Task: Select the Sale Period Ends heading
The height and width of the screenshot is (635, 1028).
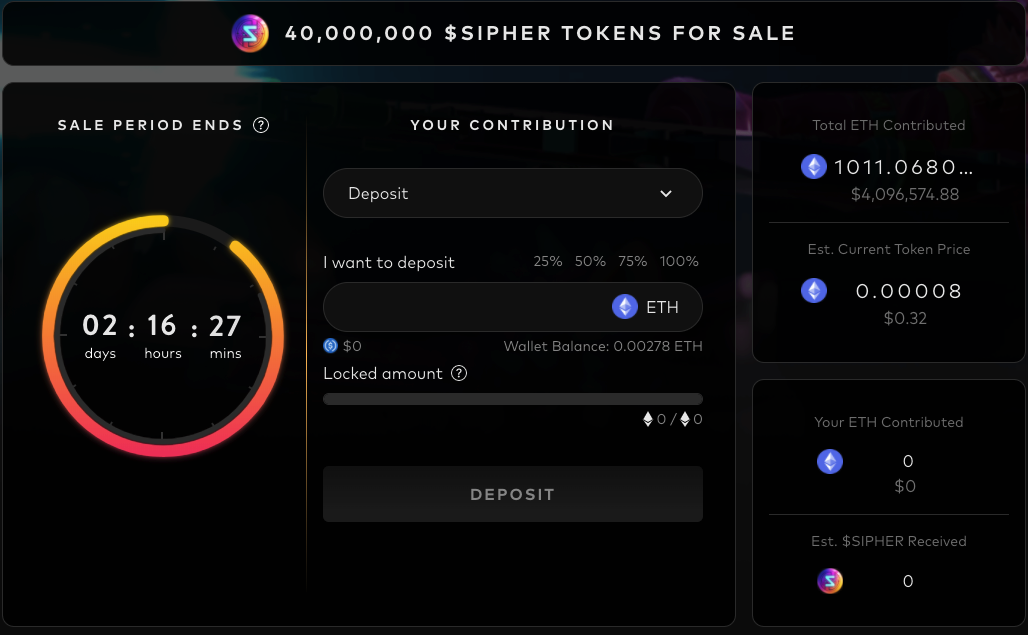Action: pyautogui.click(x=152, y=125)
